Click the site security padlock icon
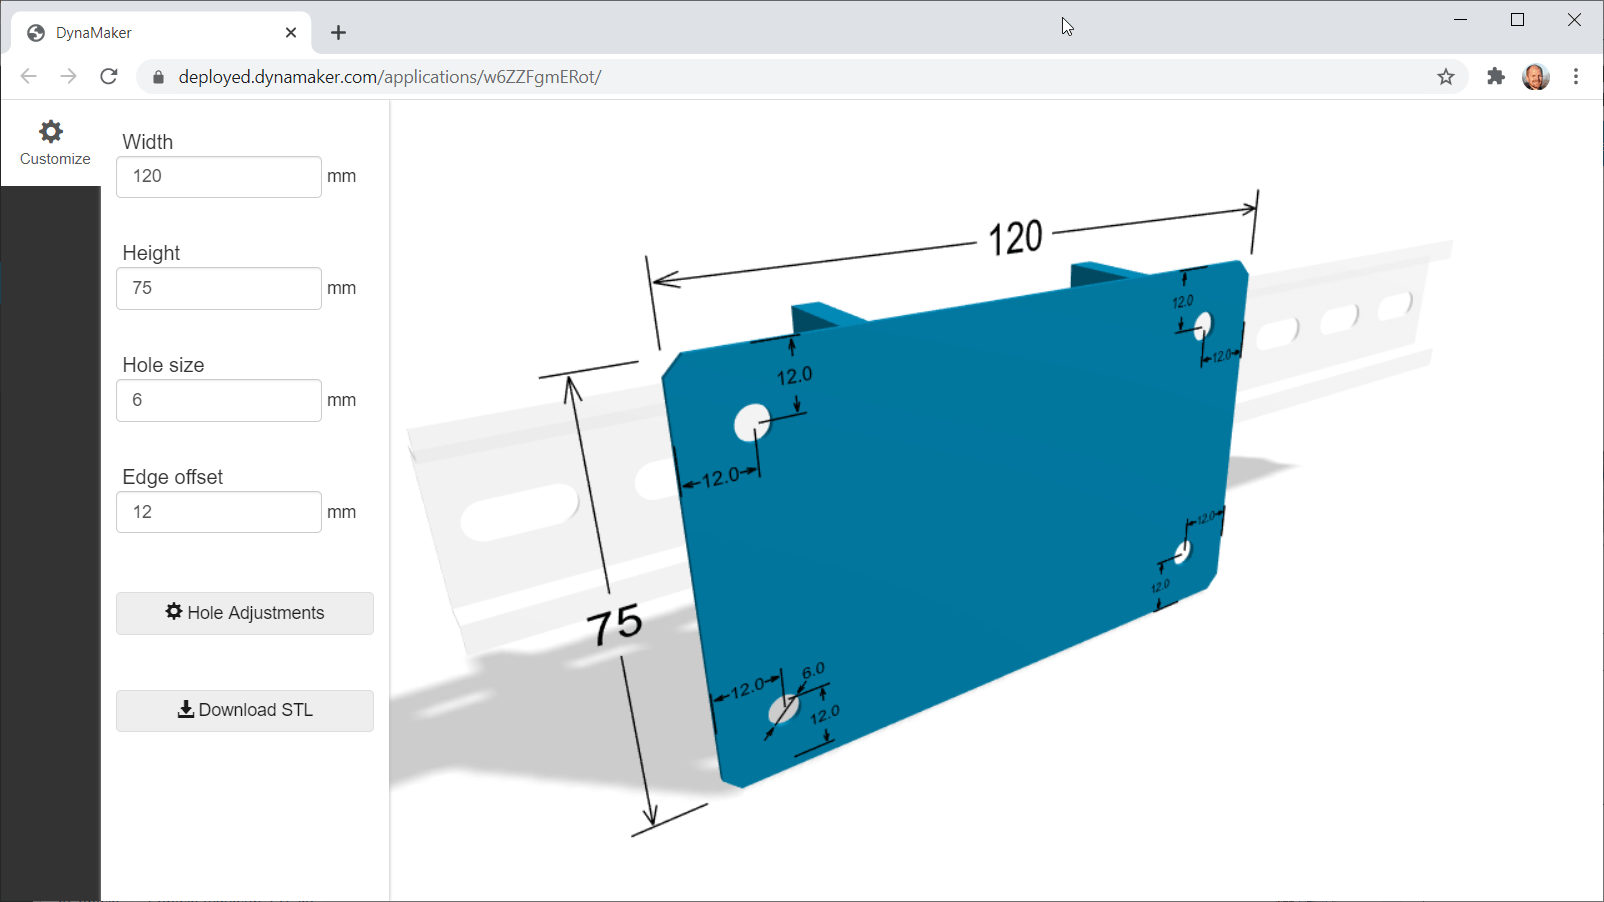 [x=157, y=76]
